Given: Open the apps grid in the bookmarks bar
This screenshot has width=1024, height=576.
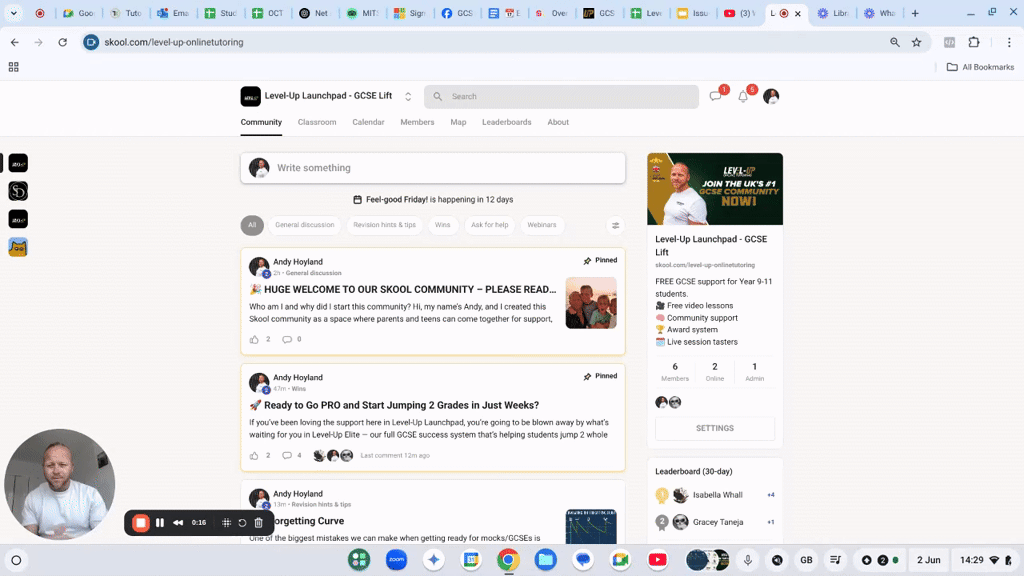Looking at the screenshot, I should click(x=14, y=67).
